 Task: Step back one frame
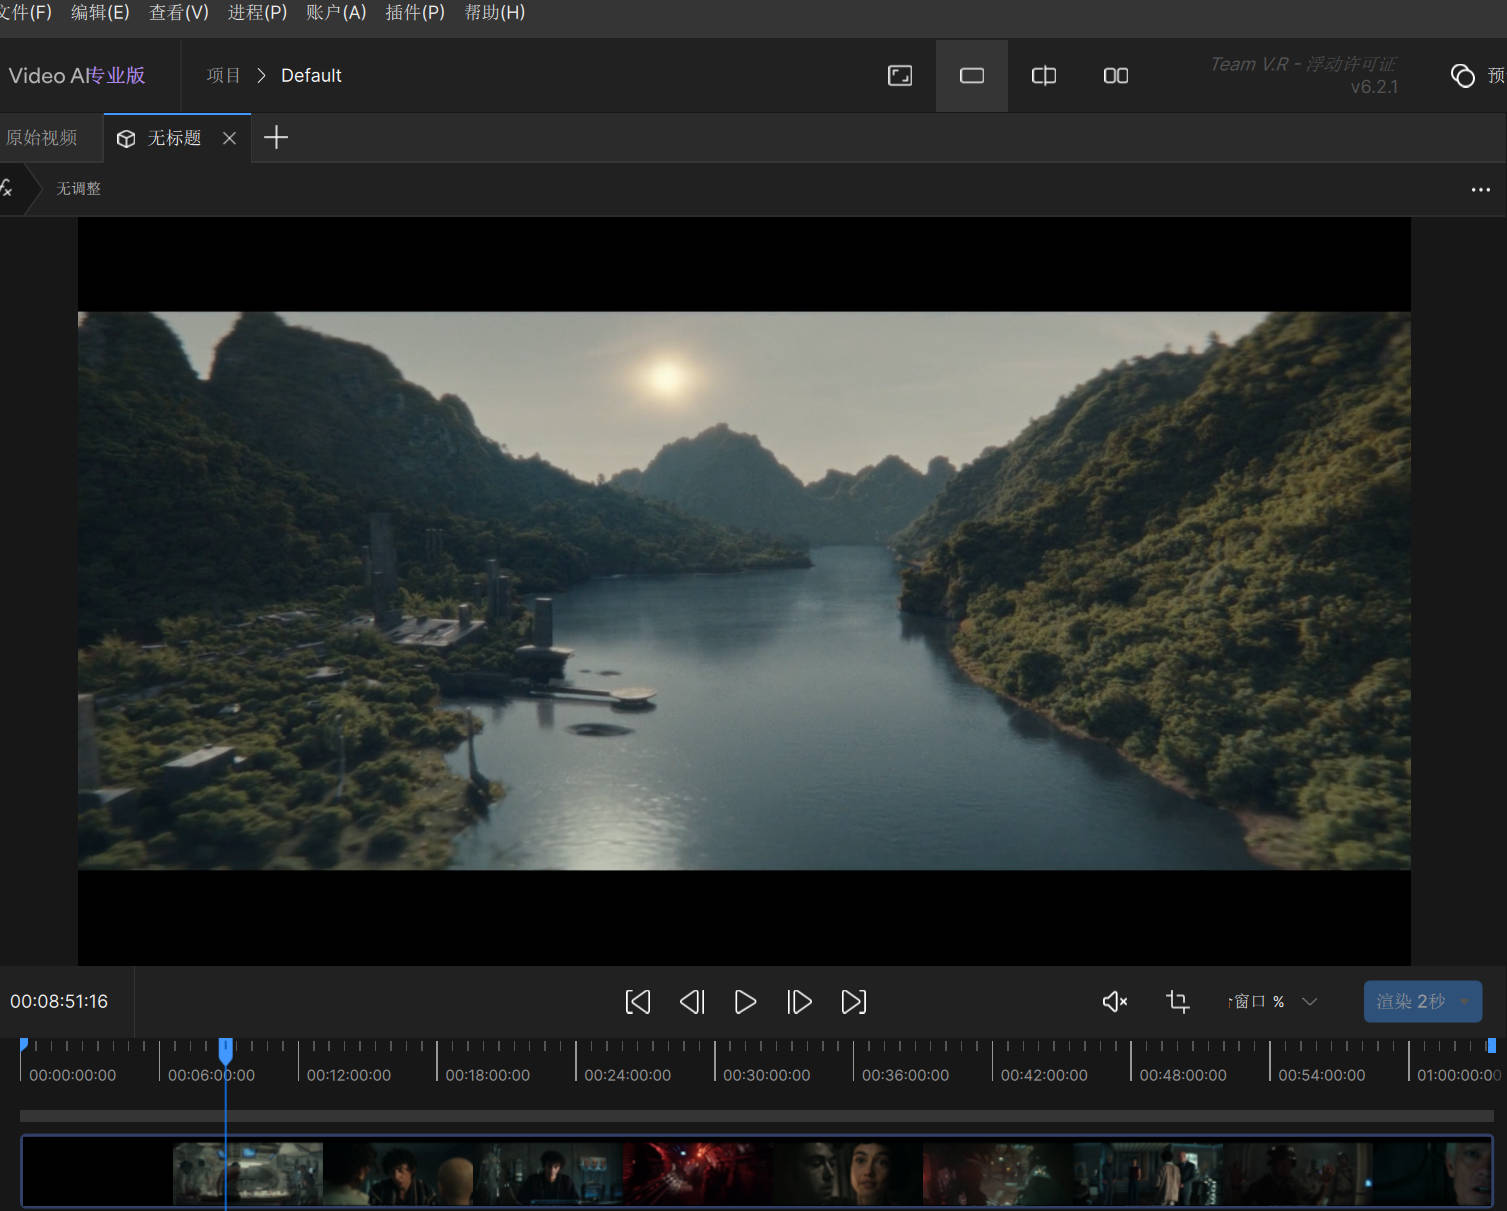coord(692,1002)
